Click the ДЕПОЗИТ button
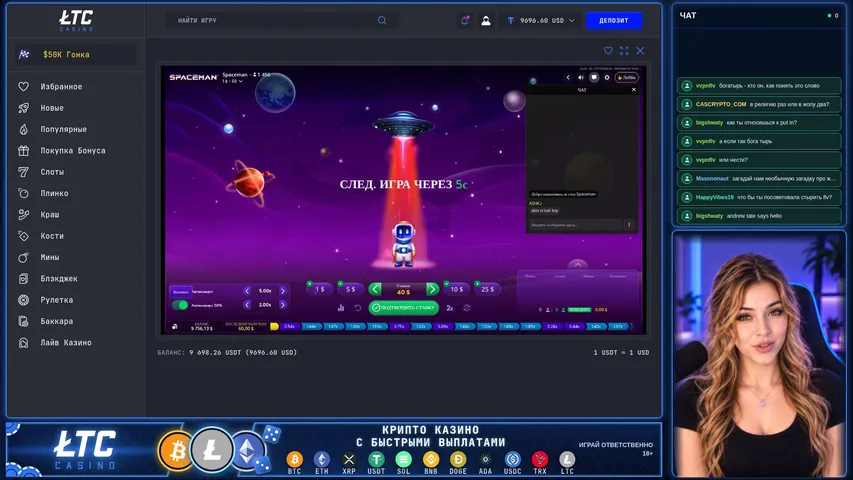This screenshot has width=853, height=480. click(614, 21)
